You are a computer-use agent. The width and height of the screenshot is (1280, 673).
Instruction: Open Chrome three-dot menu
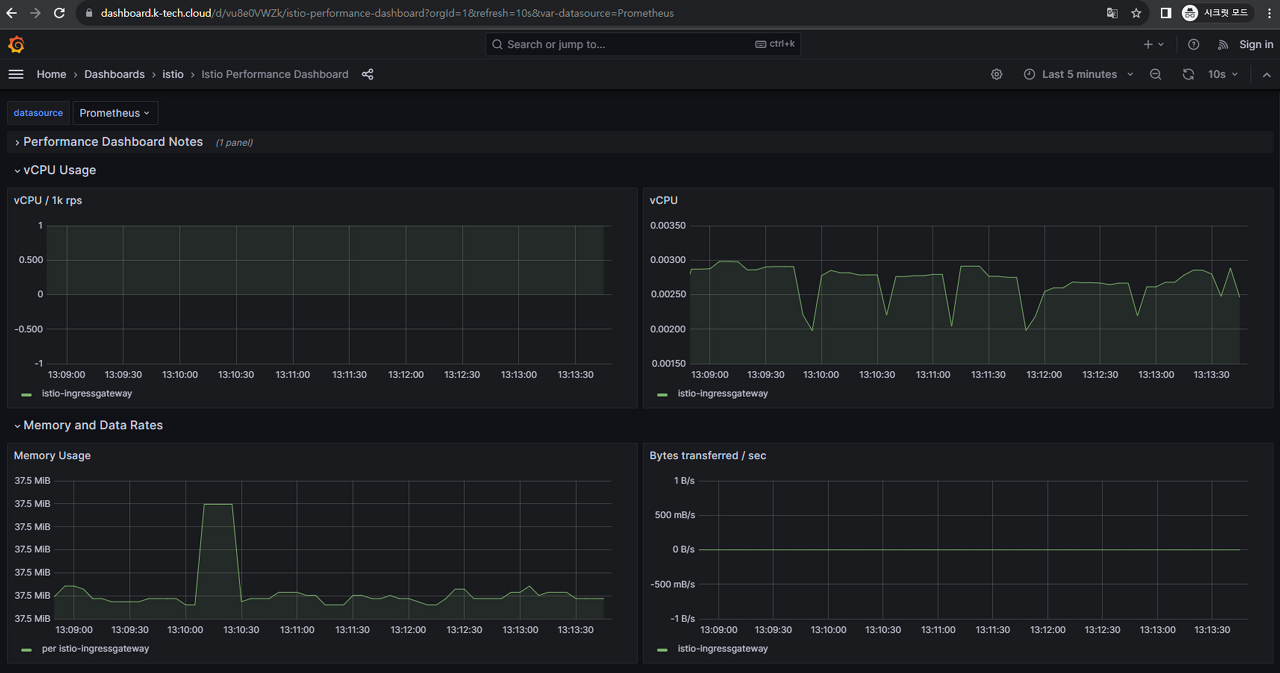point(1267,13)
